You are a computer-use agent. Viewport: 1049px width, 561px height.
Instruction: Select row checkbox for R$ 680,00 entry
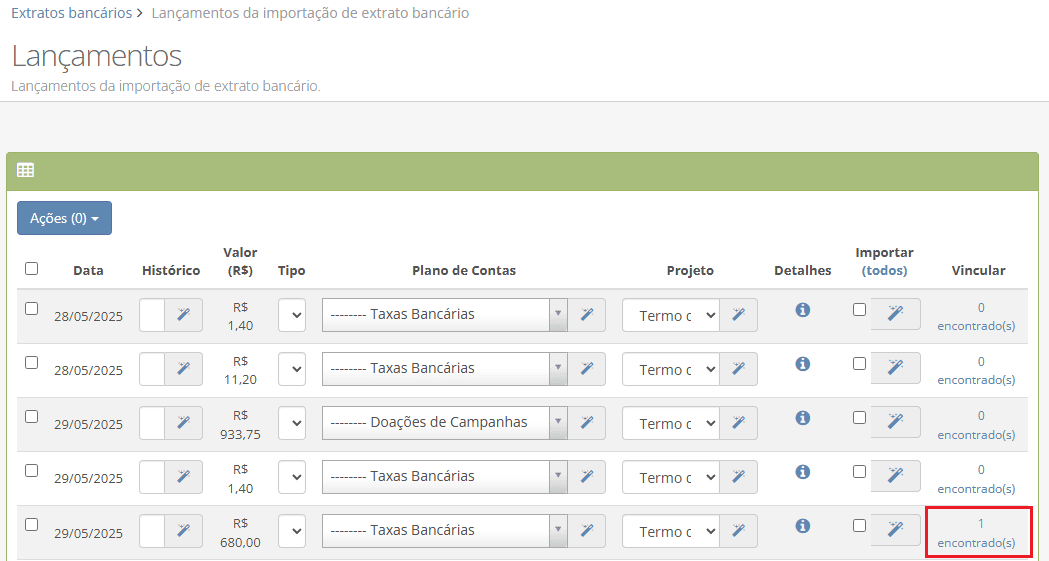tap(31, 525)
